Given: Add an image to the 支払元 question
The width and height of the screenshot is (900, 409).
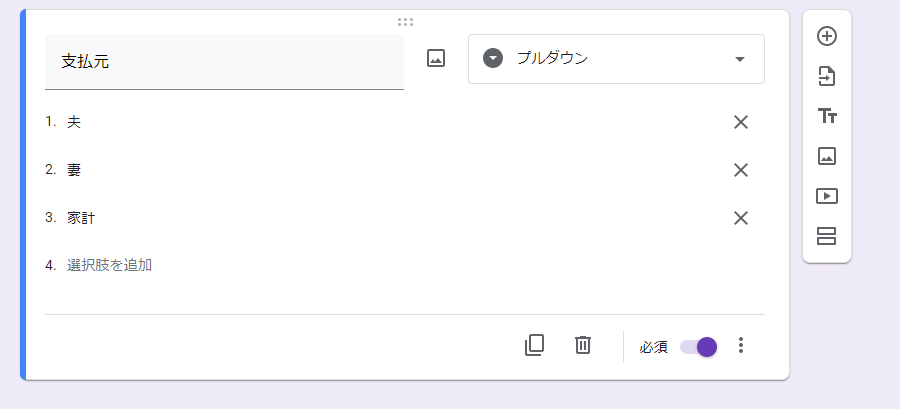Looking at the screenshot, I should click(436, 58).
